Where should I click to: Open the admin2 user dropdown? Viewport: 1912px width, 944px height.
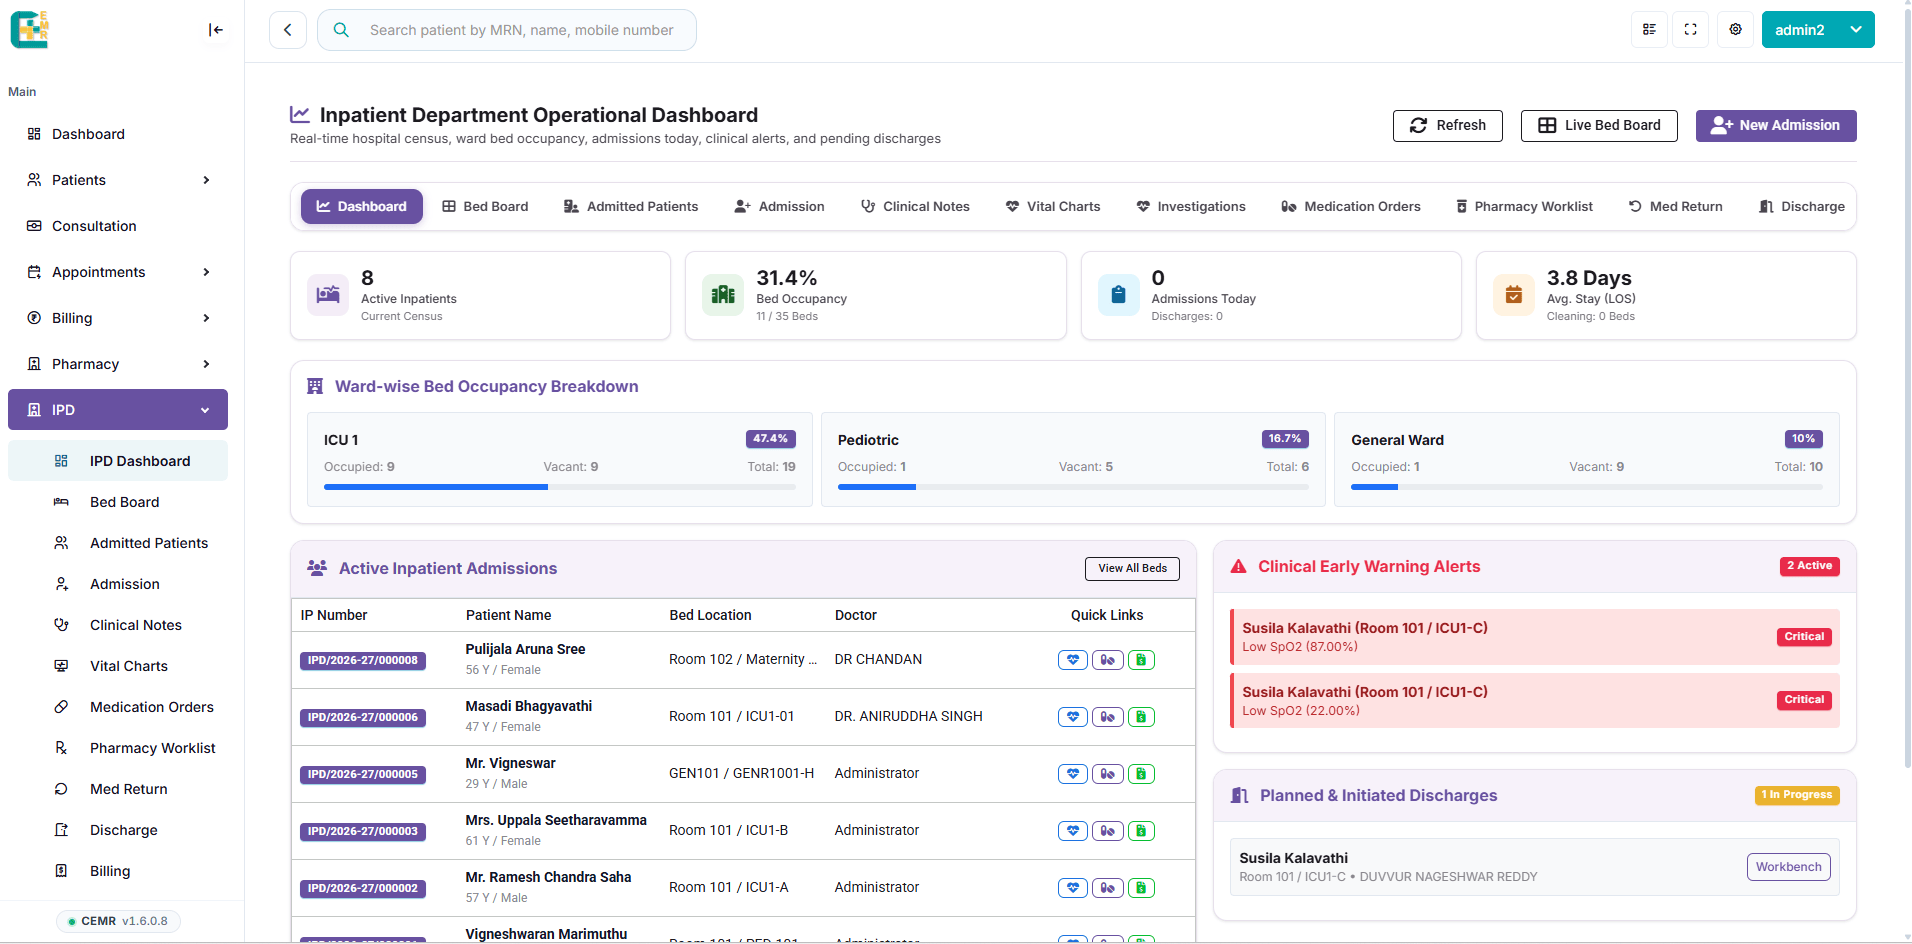pos(1818,30)
